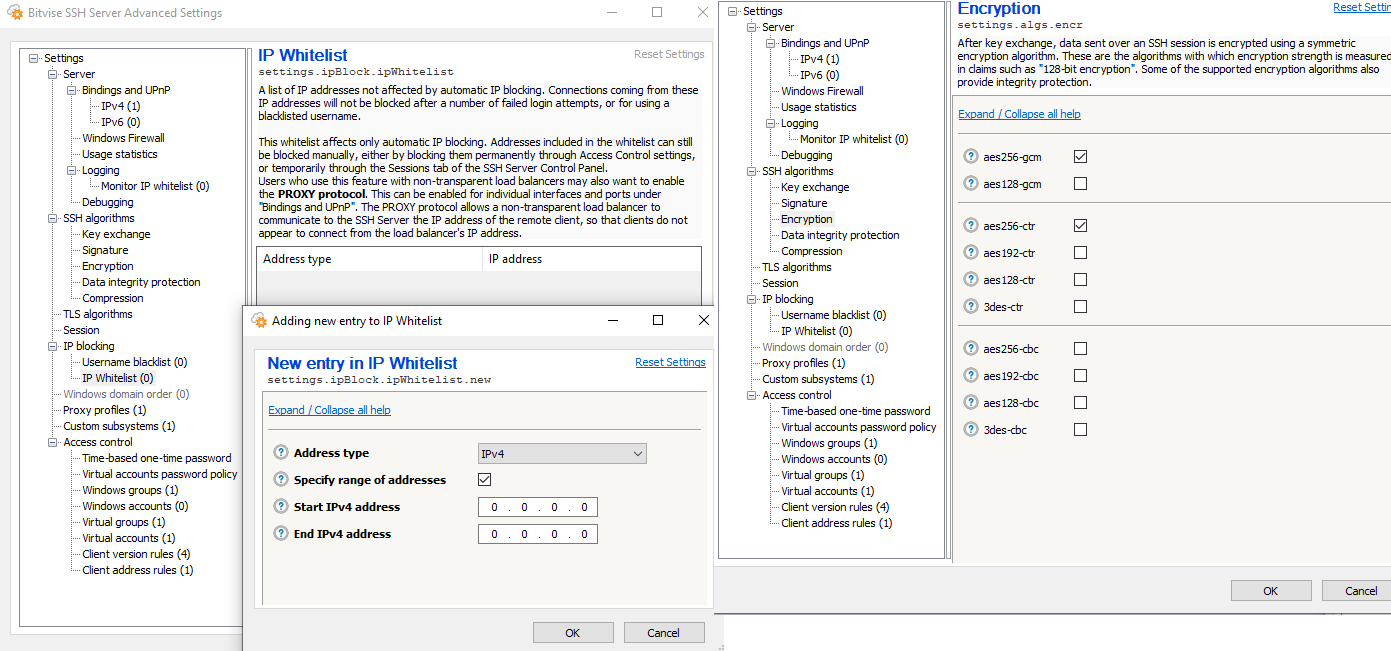
Task: Check the aes256-cbc checkbox
Action: click(x=1080, y=349)
